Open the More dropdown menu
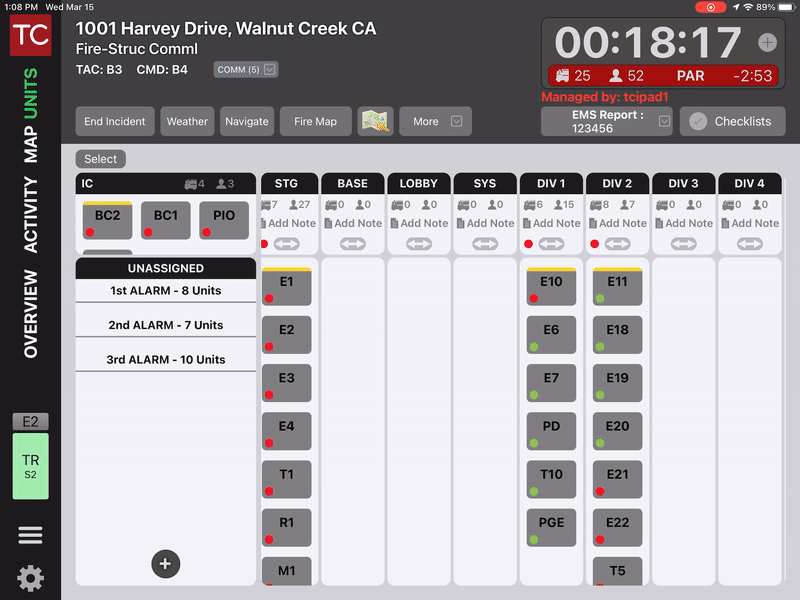The image size is (800, 600). pos(435,121)
